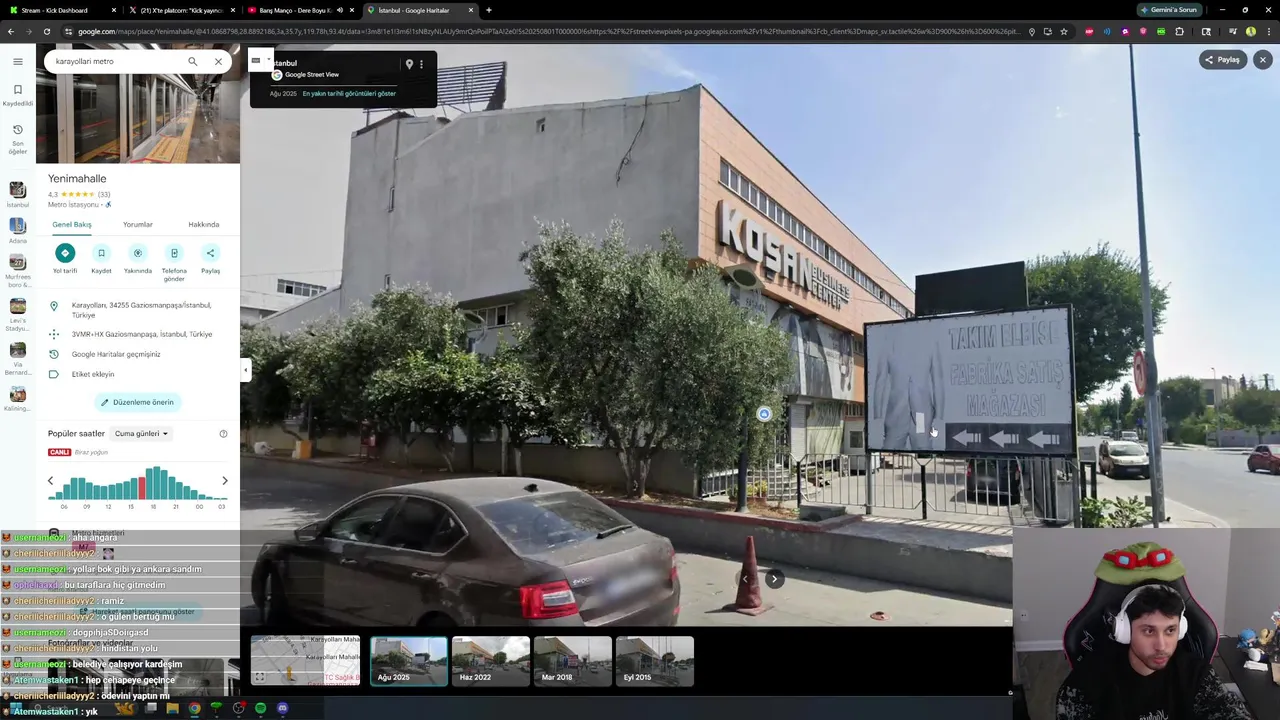Open Google Haritalar geçmişiniz link

click(x=138, y=354)
